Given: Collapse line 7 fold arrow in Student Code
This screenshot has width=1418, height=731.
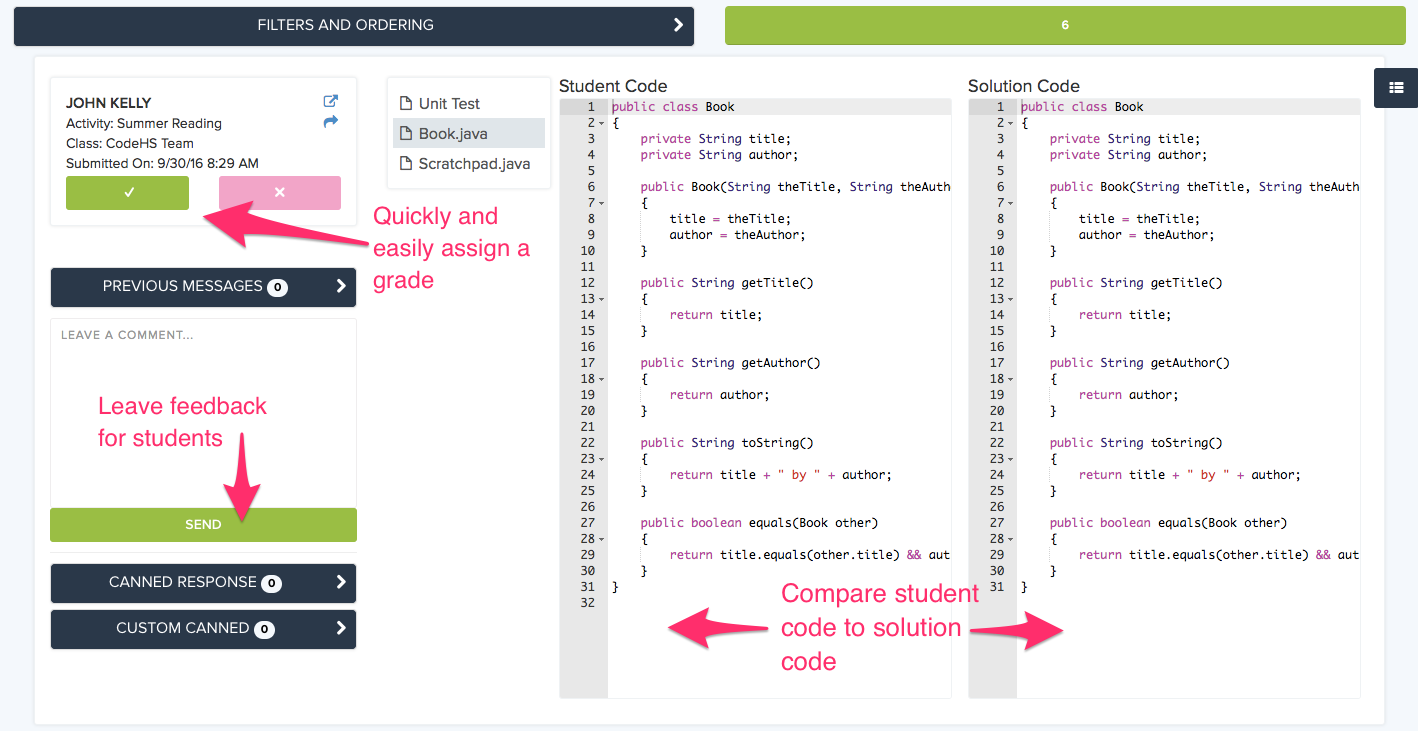Looking at the screenshot, I should pyautogui.click(x=602, y=203).
